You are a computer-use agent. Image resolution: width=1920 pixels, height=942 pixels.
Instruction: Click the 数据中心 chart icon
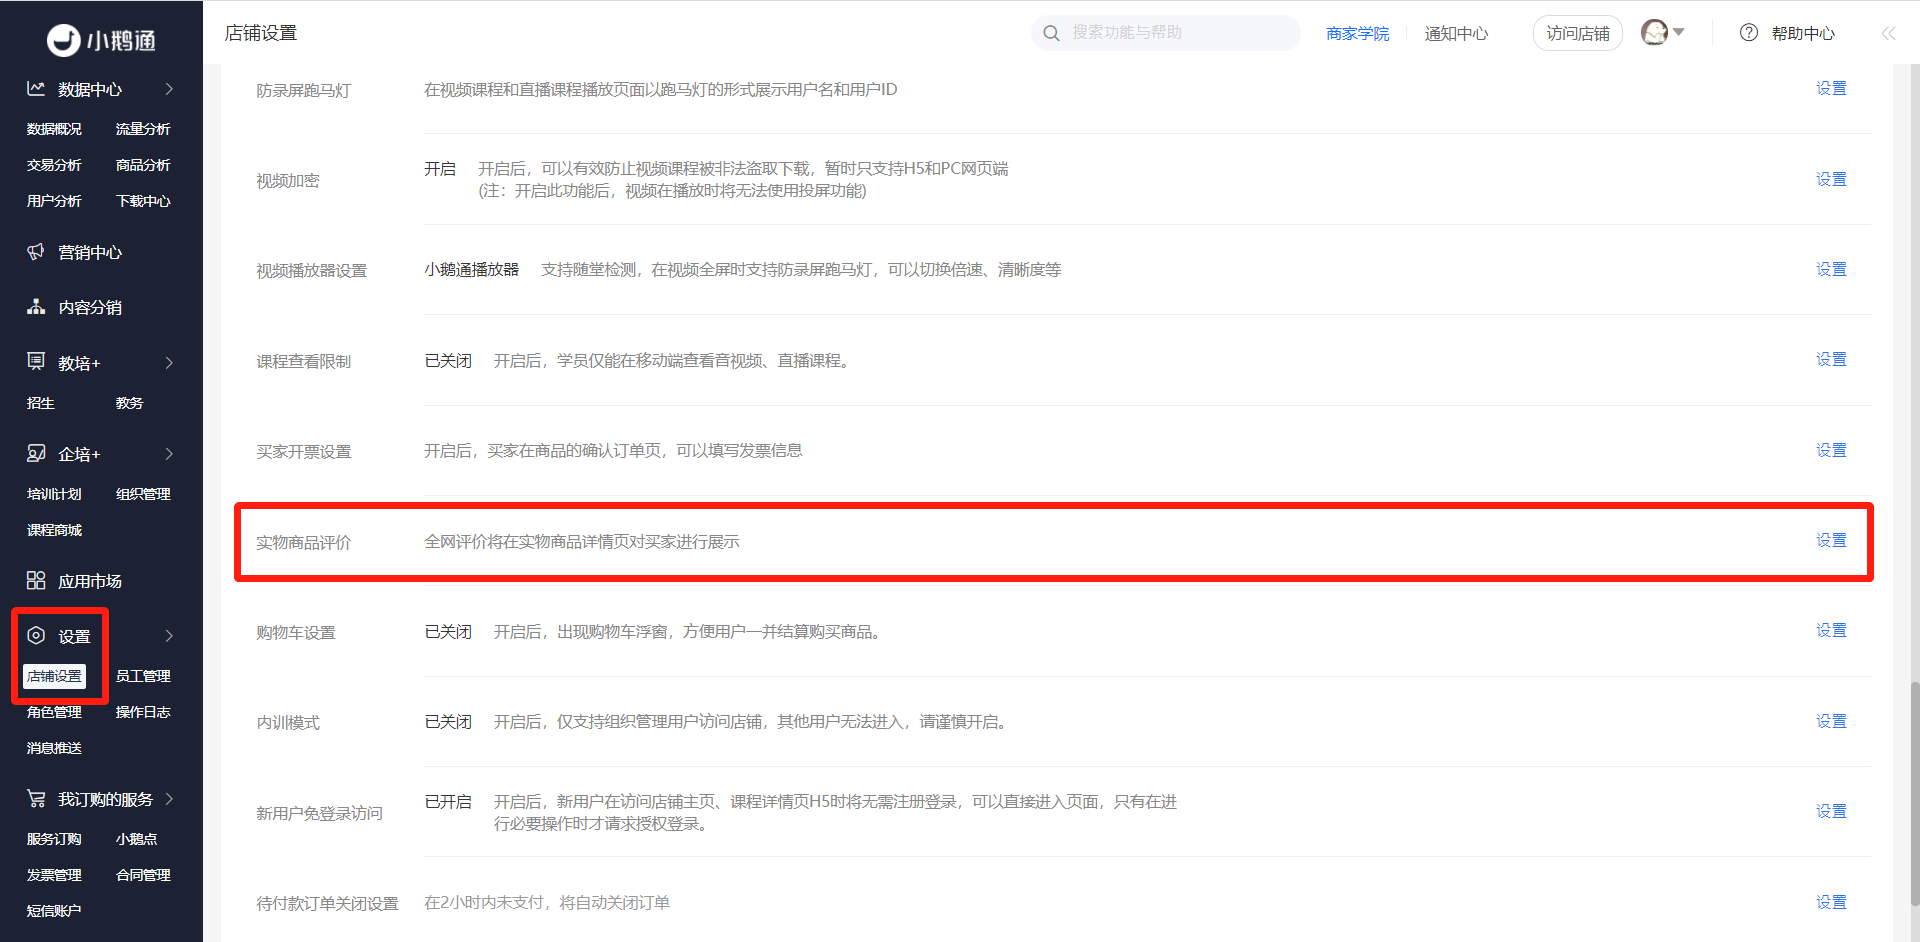coord(36,88)
